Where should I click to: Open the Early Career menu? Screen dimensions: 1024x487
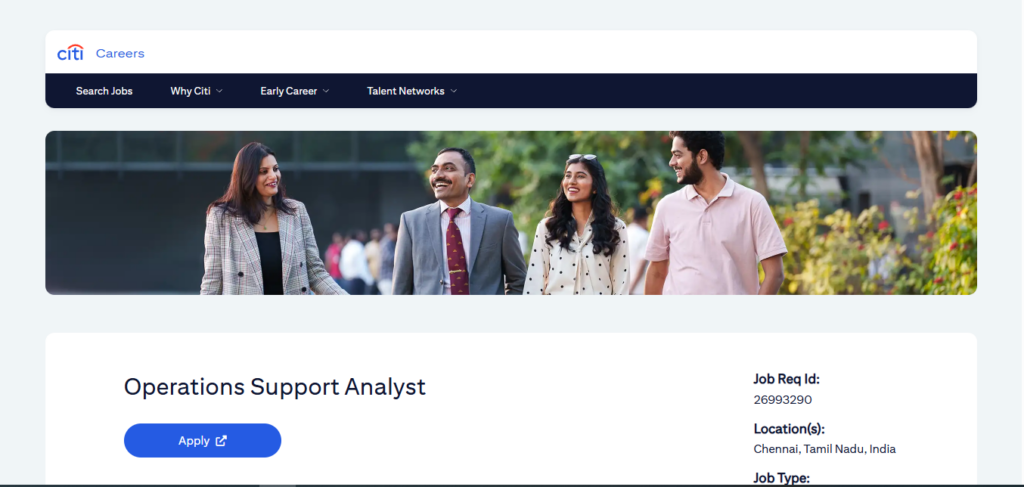pyautogui.click(x=289, y=91)
